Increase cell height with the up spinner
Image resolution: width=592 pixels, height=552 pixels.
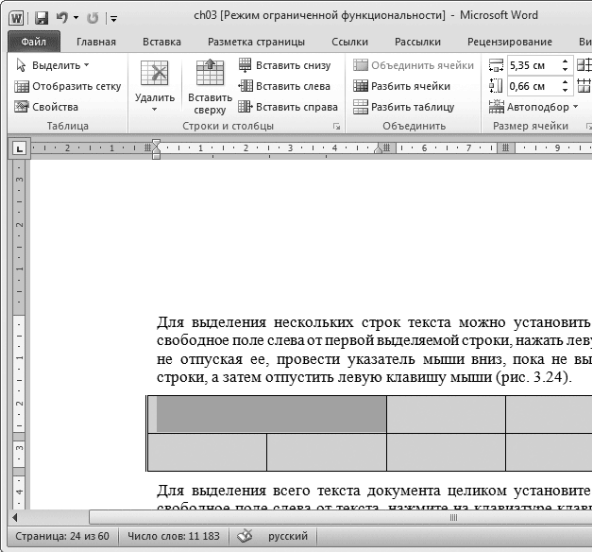tap(565, 62)
